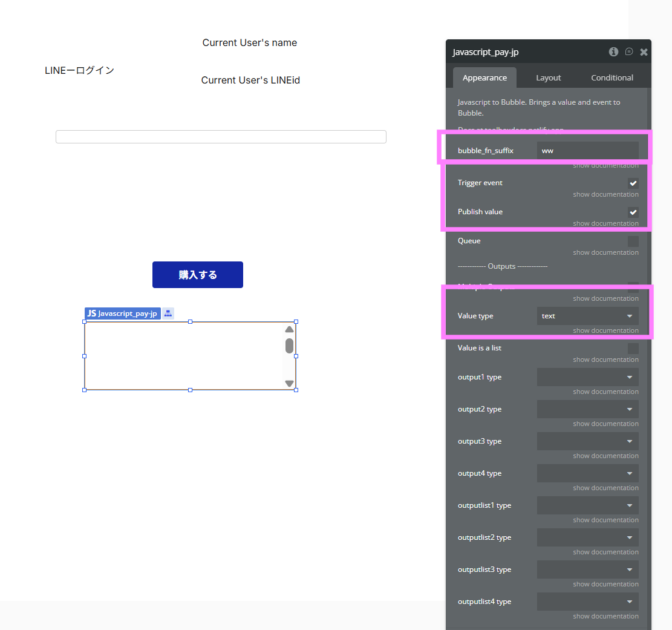The width and height of the screenshot is (672, 630).
Task: Open the Value type dropdown
Action: 587,316
